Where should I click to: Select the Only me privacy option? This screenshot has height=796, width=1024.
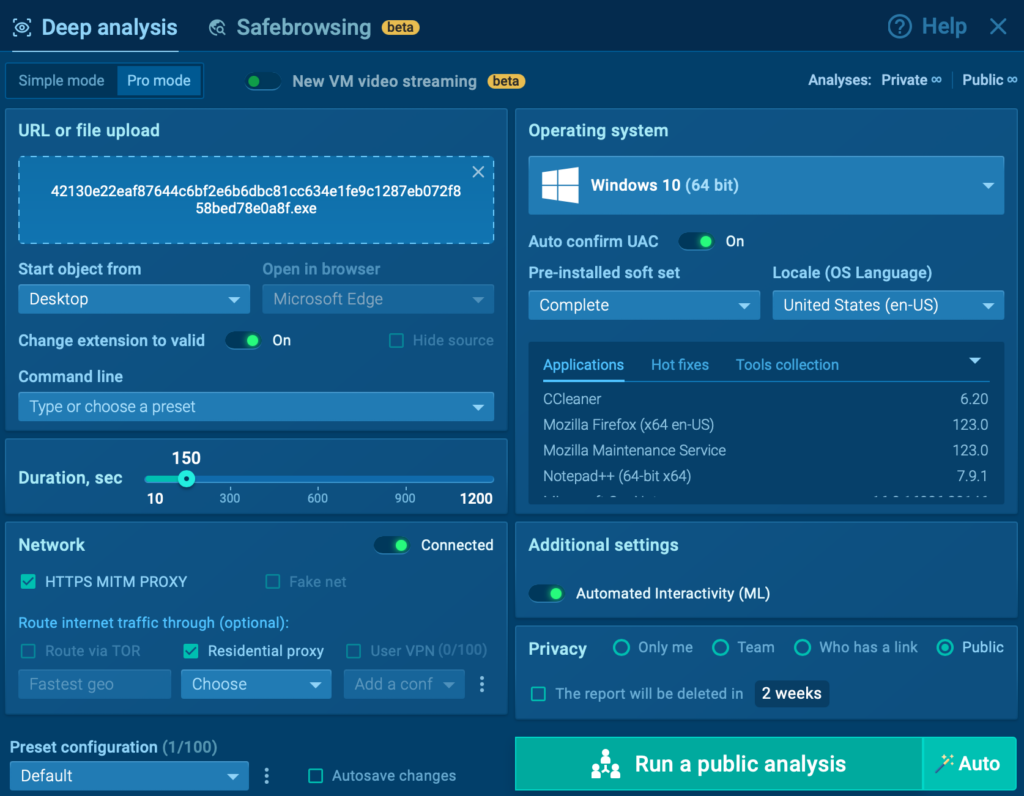621,647
